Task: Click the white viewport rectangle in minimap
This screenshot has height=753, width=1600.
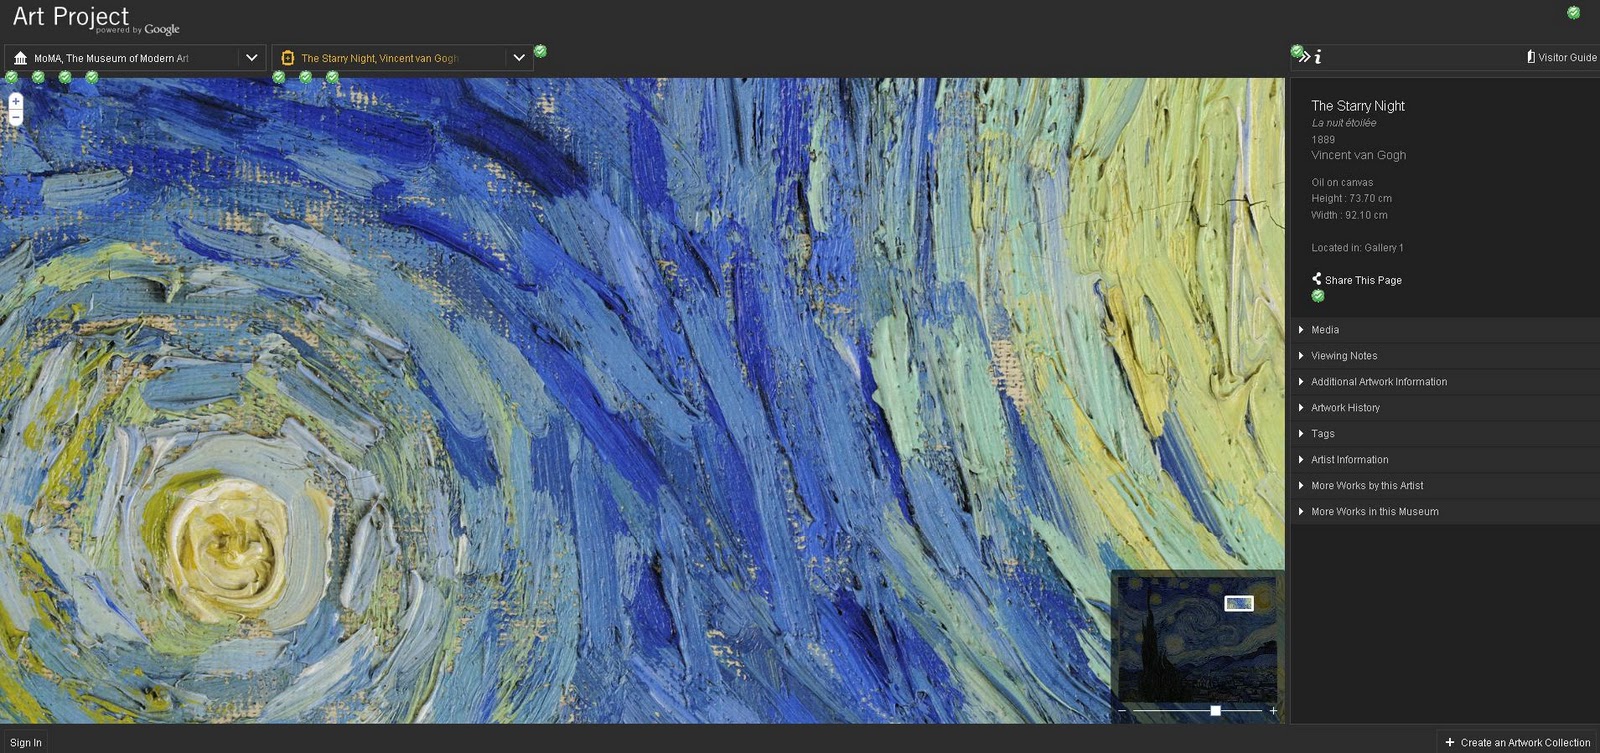Action: click(1239, 603)
